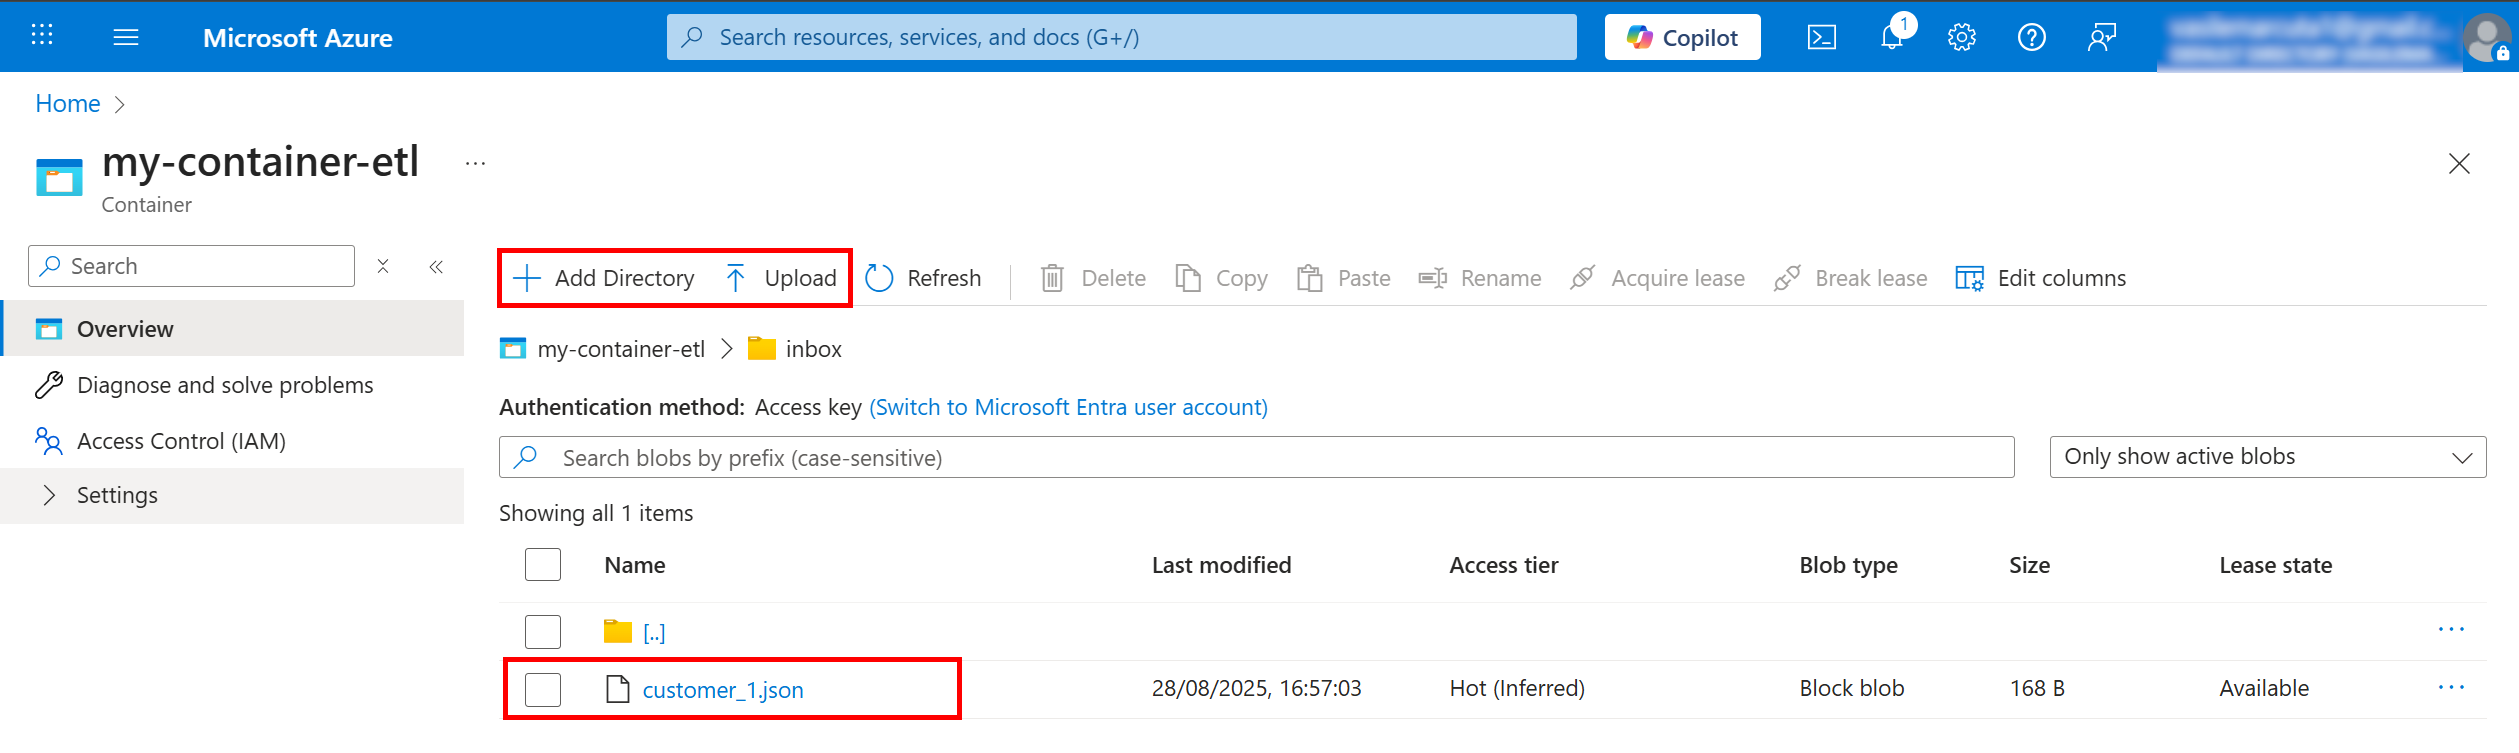The width and height of the screenshot is (2519, 753).
Task: Sort by Access tier column
Action: click(1503, 565)
